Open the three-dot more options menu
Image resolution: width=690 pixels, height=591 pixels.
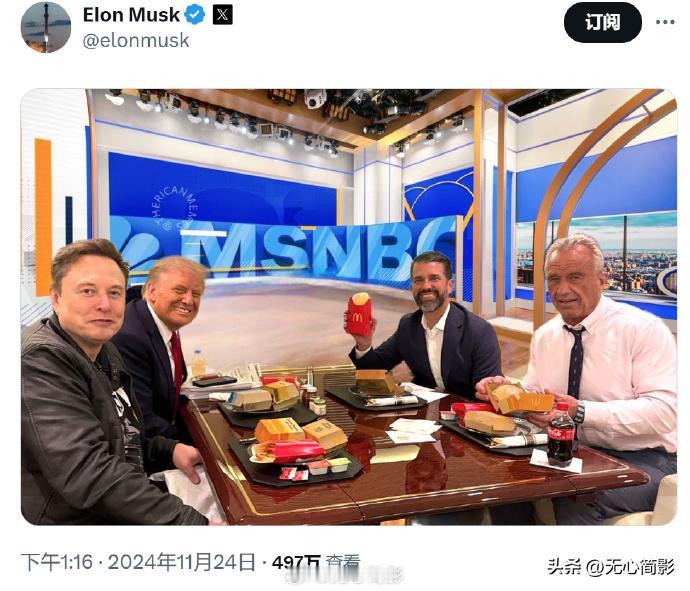[x=665, y=22]
